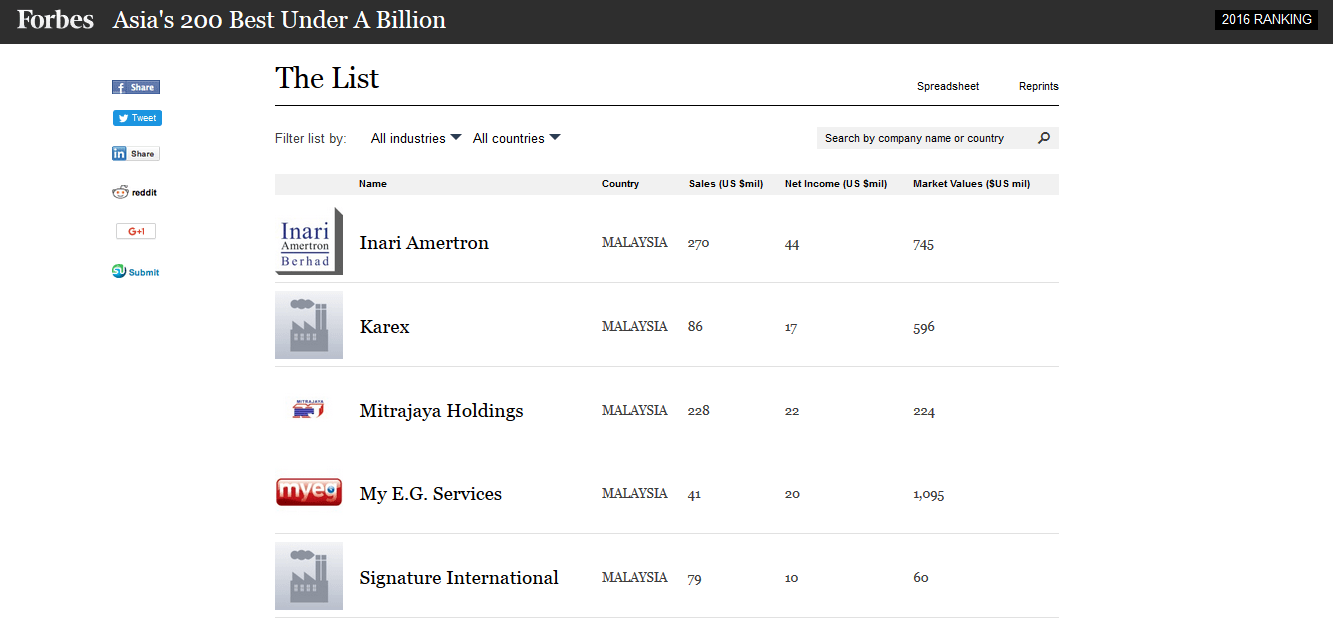Click MALAYSIA in My E.G. Services row
This screenshot has width=1333, height=641.
point(634,493)
